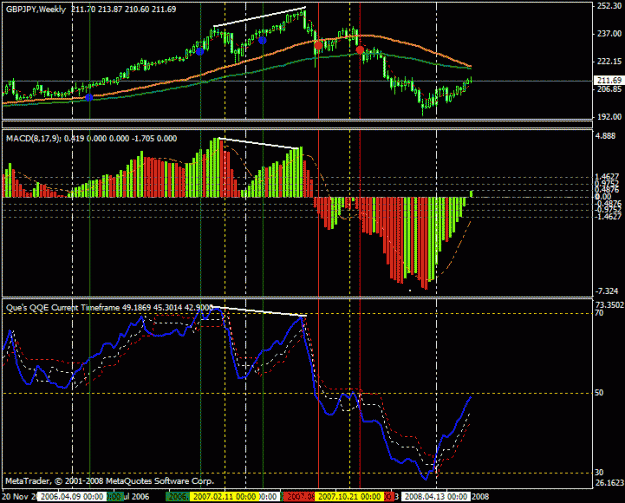Click the 26.1623 QQE scale value

(609, 483)
